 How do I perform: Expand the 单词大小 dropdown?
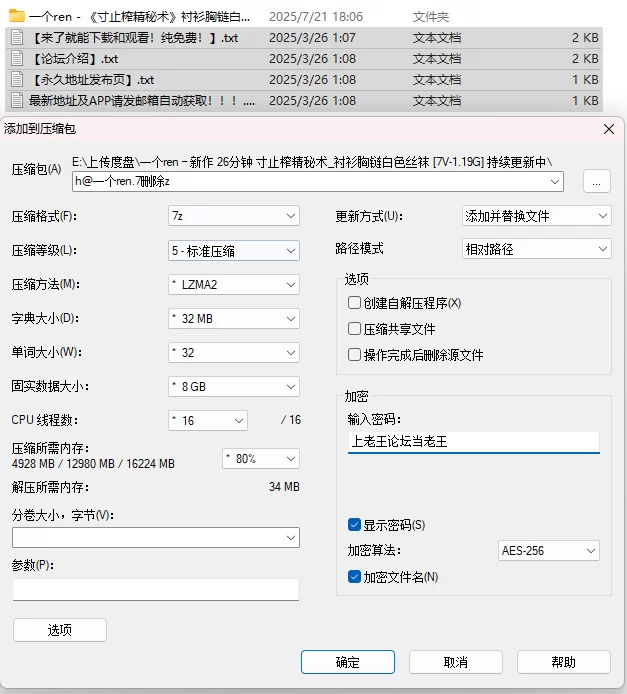click(x=234, y=353)
